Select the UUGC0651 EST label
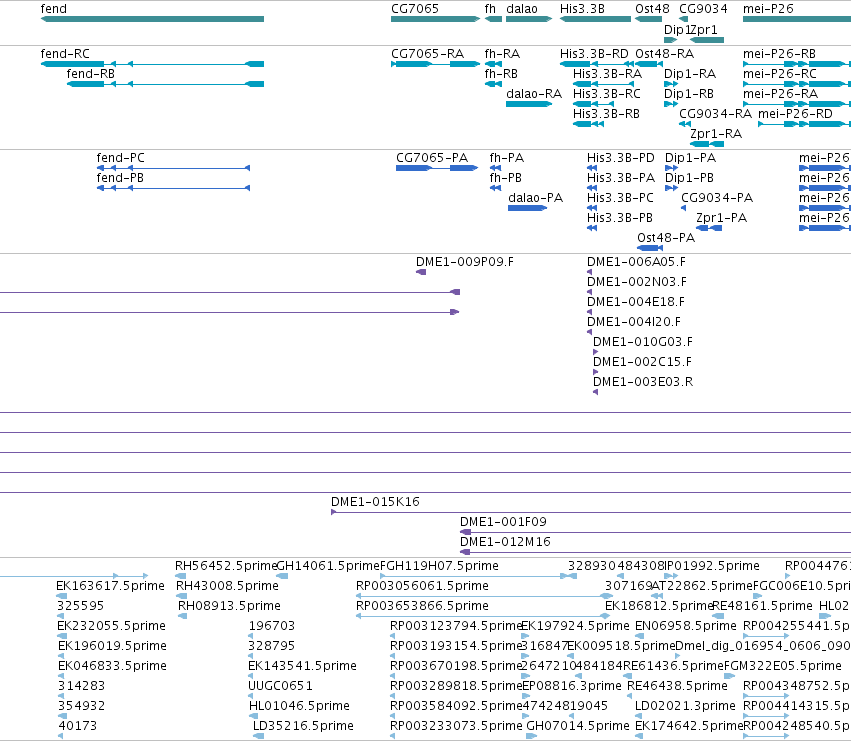 coord(280,686)
